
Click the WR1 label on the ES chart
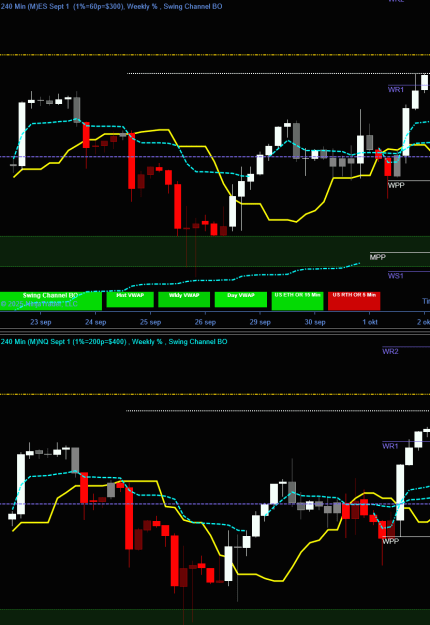point(396,90)
